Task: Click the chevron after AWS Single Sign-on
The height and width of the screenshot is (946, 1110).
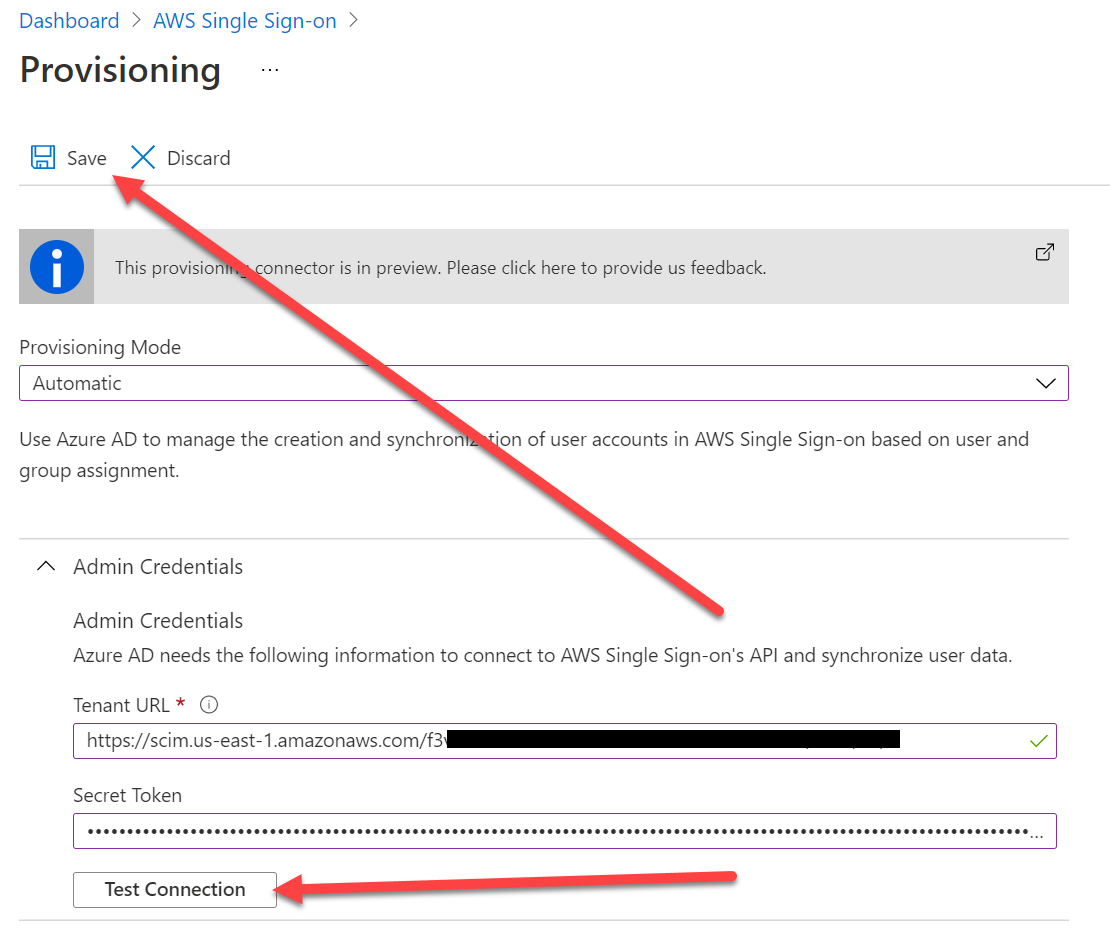Action: (353, 21)
